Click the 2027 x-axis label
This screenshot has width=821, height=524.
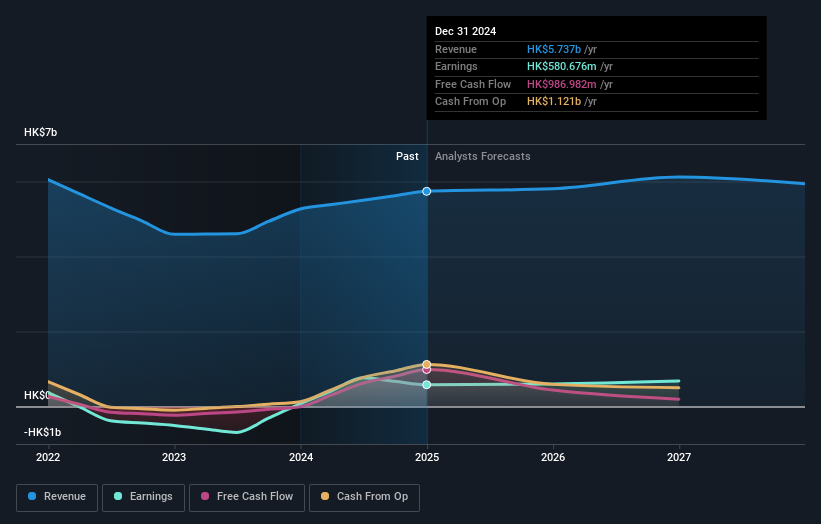[679, 457]
